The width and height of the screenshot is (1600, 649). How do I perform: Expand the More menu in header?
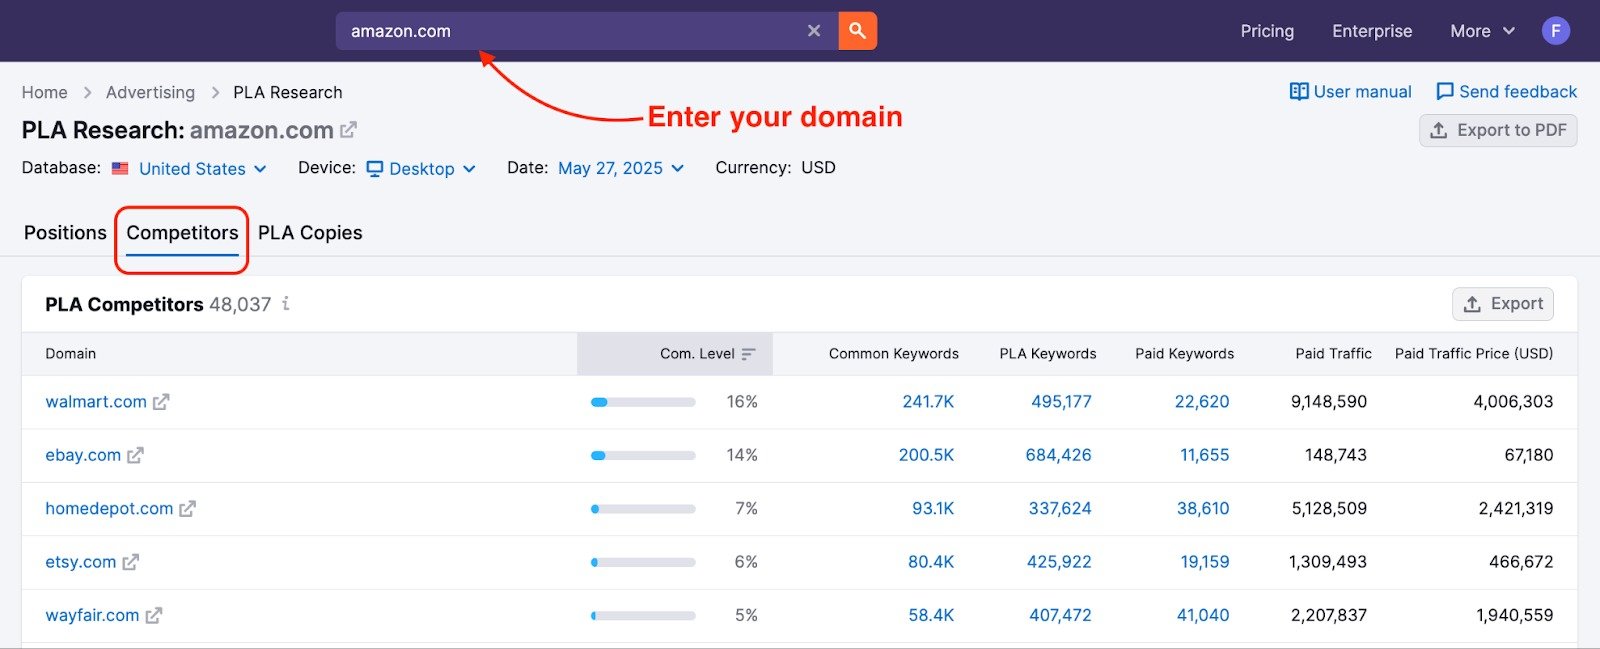1482,31
